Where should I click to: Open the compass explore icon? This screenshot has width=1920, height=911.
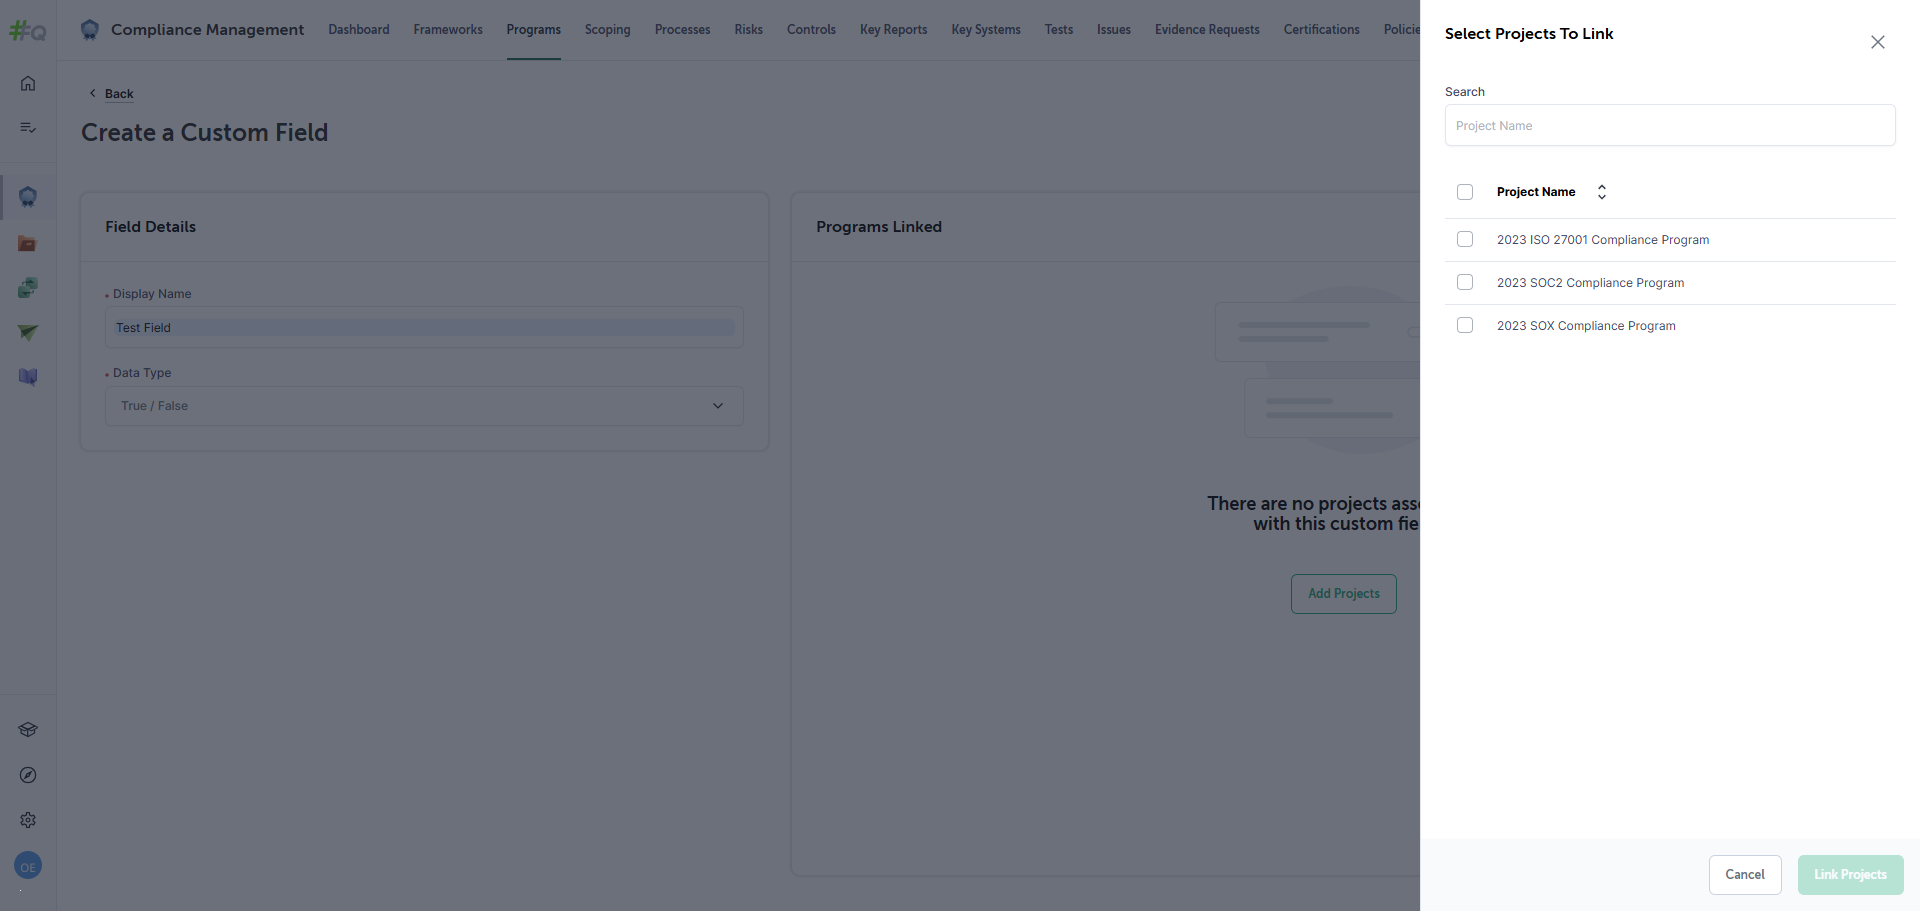pos(28,775)
